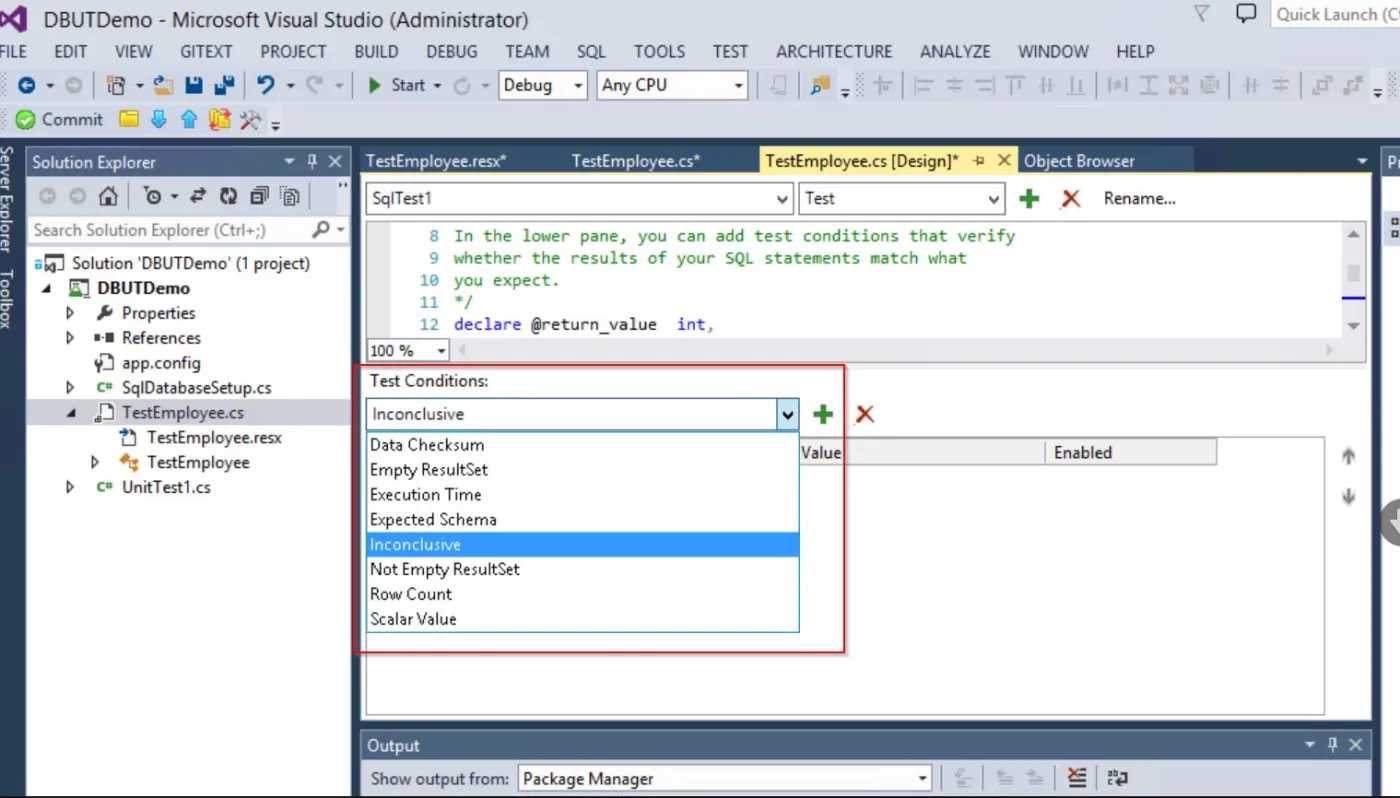Screen dimensions: 1400x798
Task: Close the TestEmployee.cs [Design] tab
Action: coord(1004,161)
